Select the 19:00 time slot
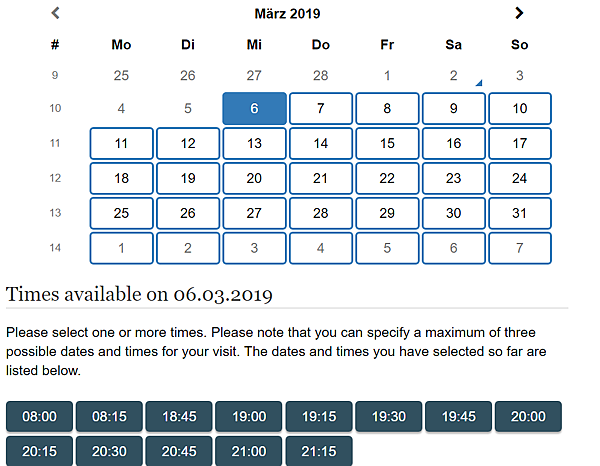Image resolution: width=600 pixels, height=466 pixels. click(x=249, y=417)
